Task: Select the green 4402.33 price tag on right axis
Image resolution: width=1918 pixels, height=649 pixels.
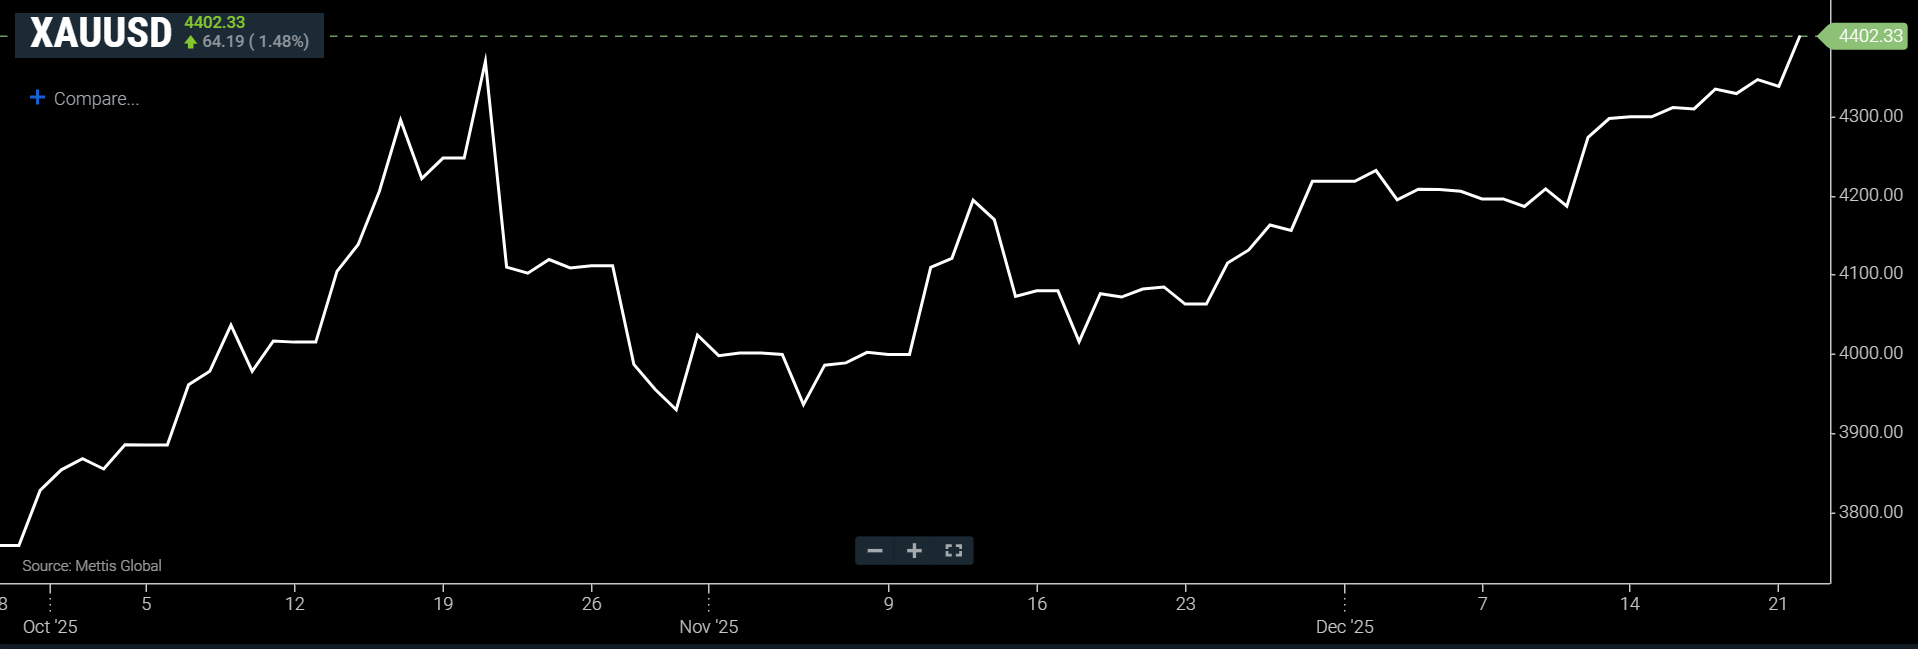Action: pyautogui.click(x=1868, y=36)
